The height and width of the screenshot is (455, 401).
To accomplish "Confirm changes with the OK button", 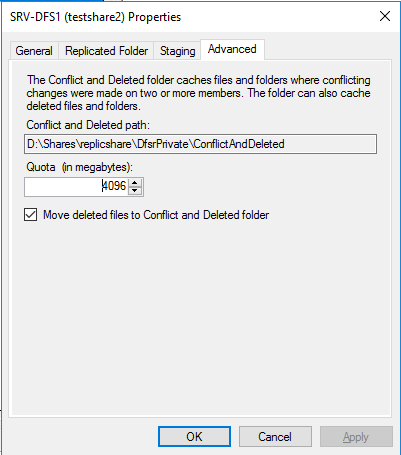I will 194,437.
